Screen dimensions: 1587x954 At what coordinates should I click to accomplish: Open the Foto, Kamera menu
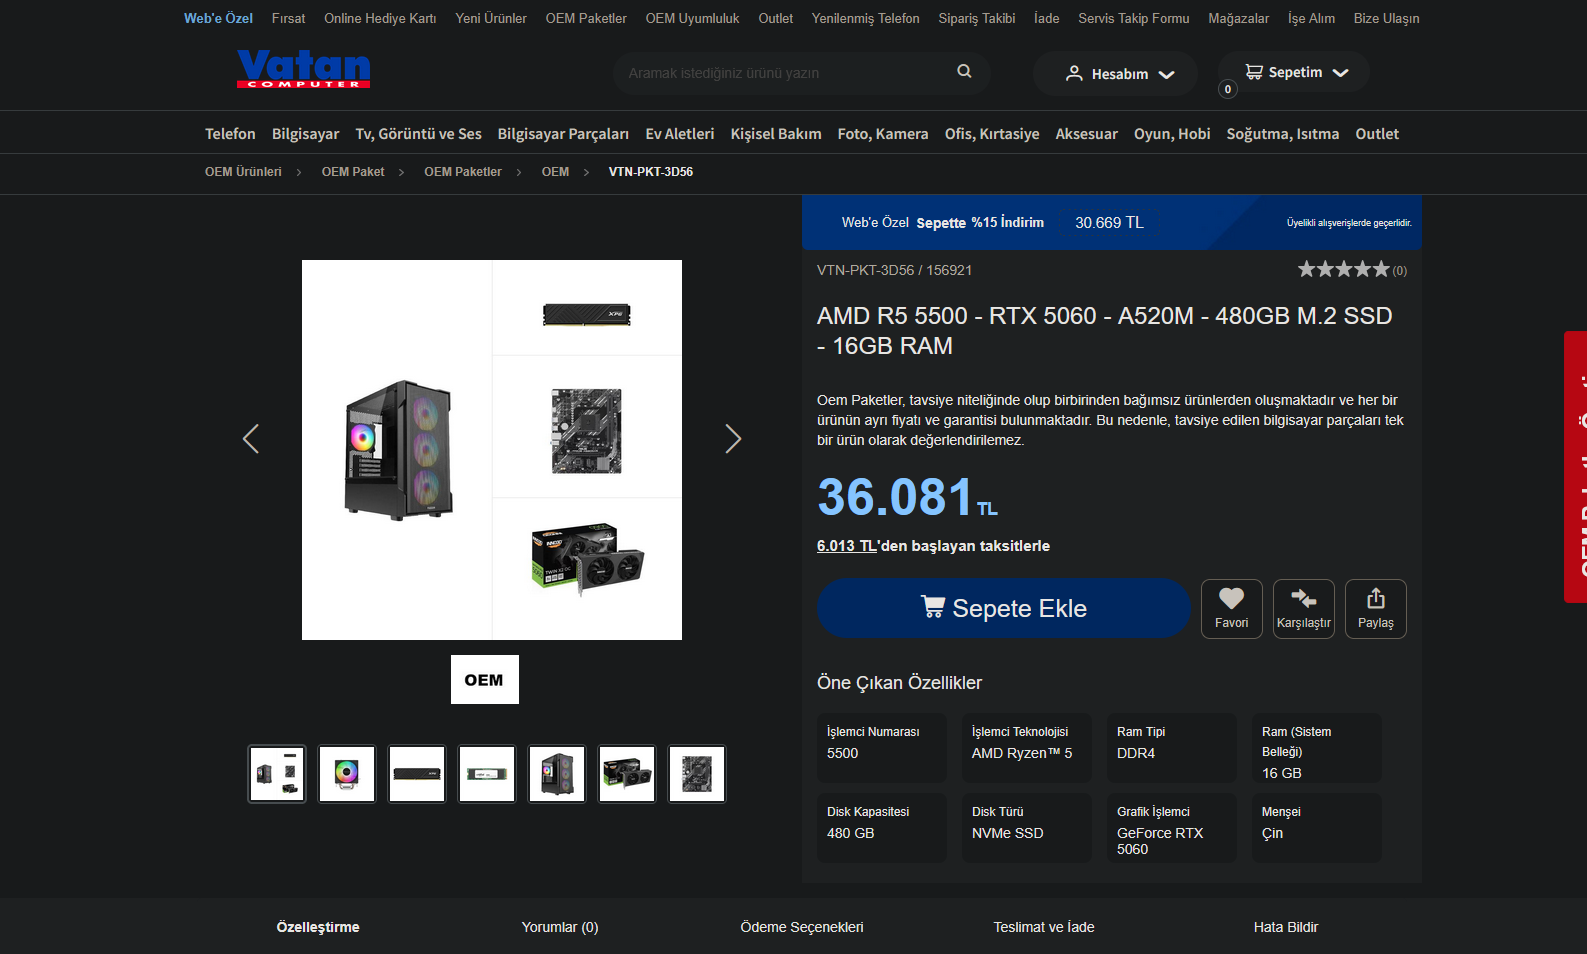click(883, 134)
